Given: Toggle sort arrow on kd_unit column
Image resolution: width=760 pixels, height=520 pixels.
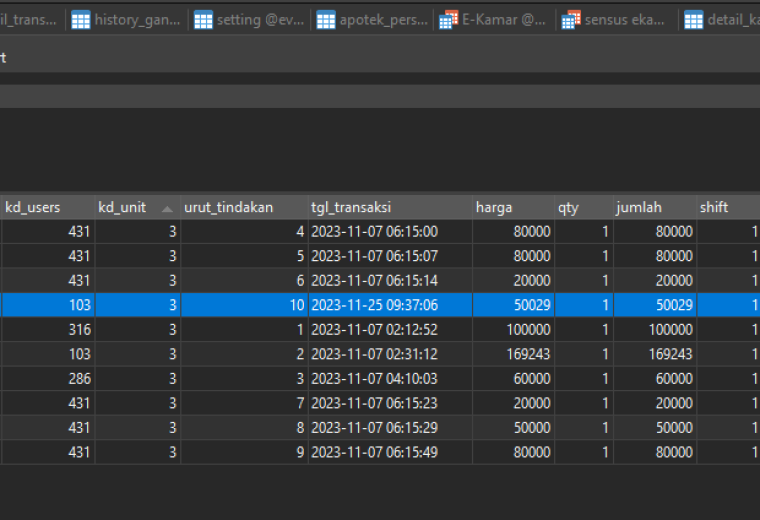Looking at the screenshot, I should pos(167,209).
